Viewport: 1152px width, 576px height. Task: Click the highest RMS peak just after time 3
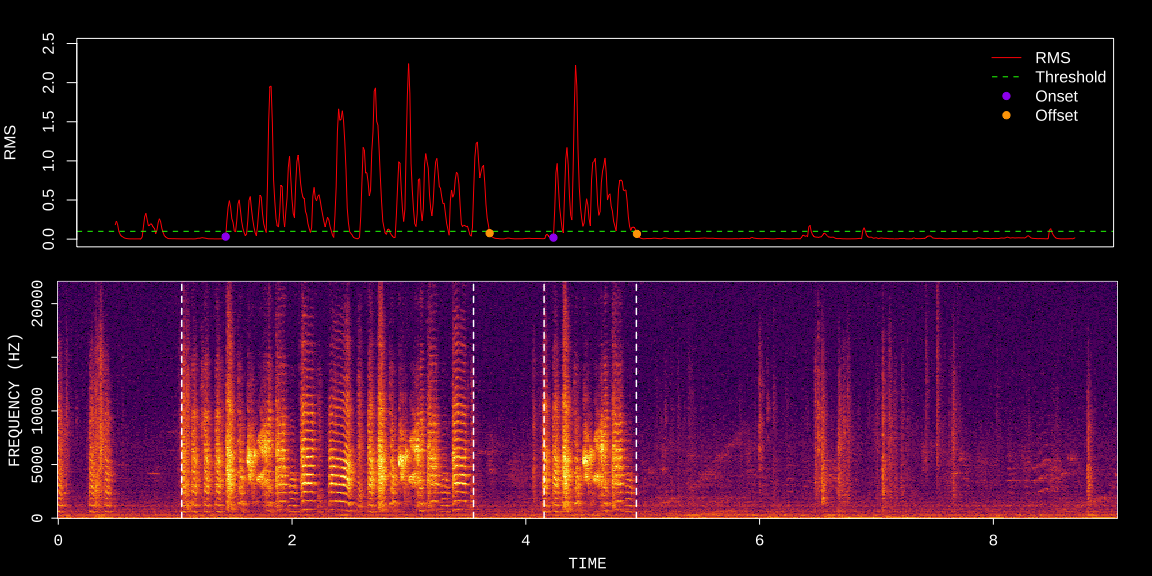click(408, 65)
